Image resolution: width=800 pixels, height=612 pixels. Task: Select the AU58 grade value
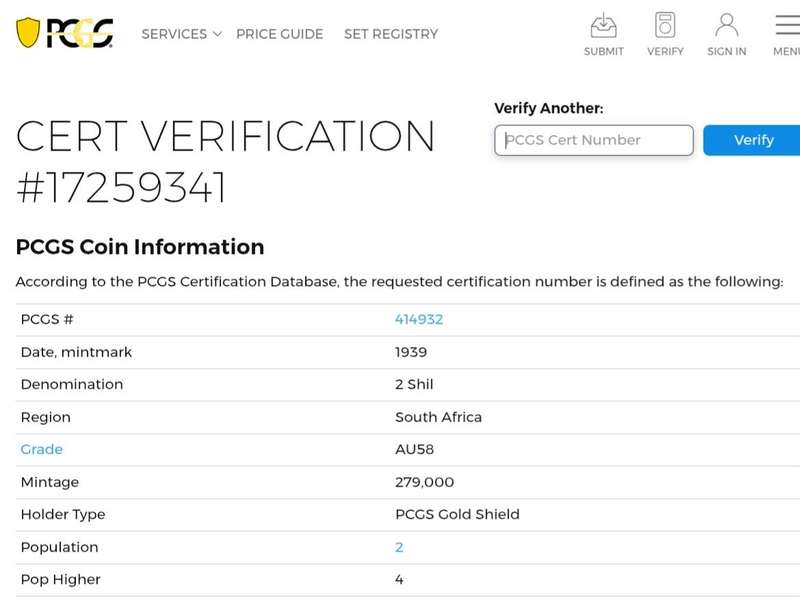point(414,449)
